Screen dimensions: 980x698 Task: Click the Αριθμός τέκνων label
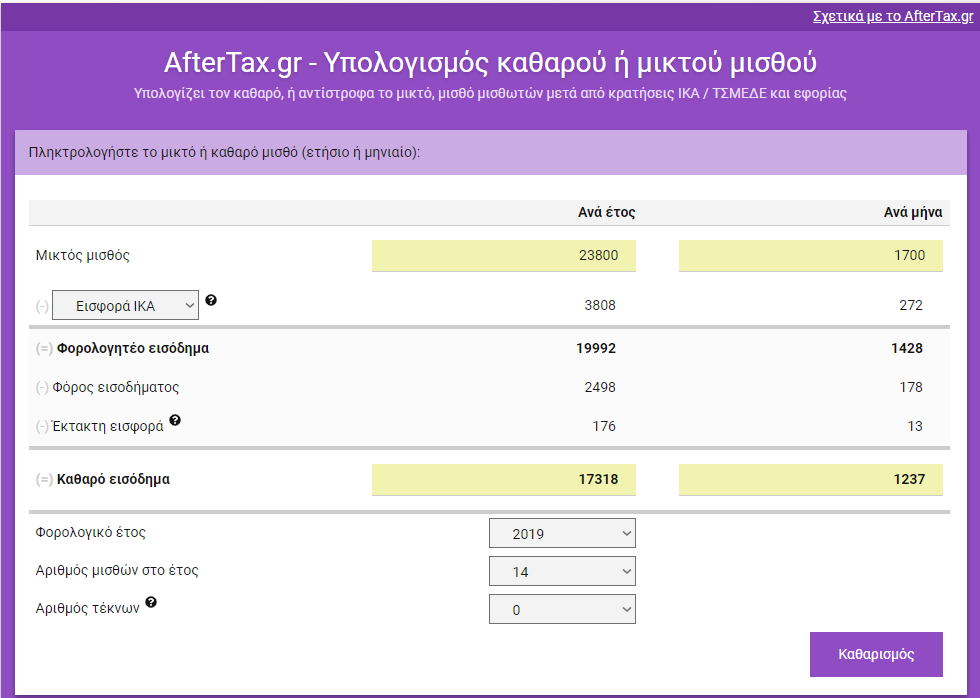(x=88, y=609)
